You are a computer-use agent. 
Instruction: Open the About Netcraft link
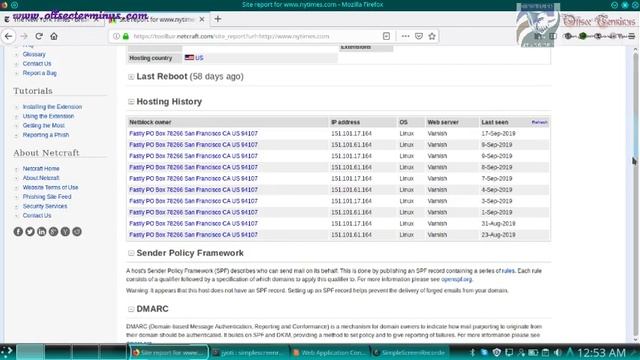[x=41, y=178]
